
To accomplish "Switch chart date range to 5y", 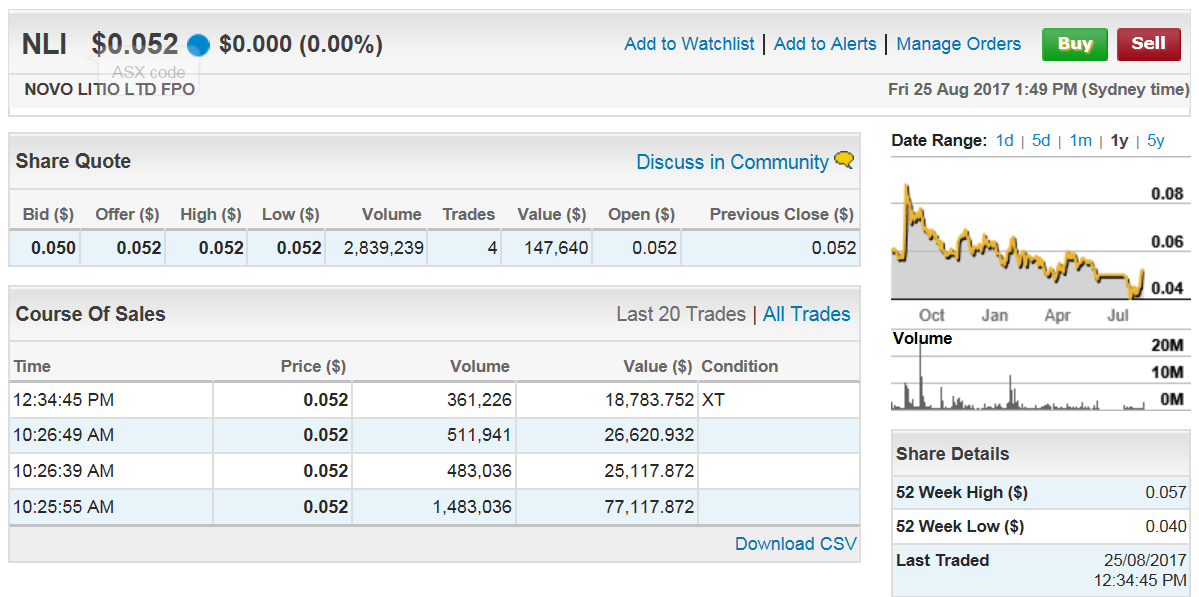I will click(x=1155, y=141).
